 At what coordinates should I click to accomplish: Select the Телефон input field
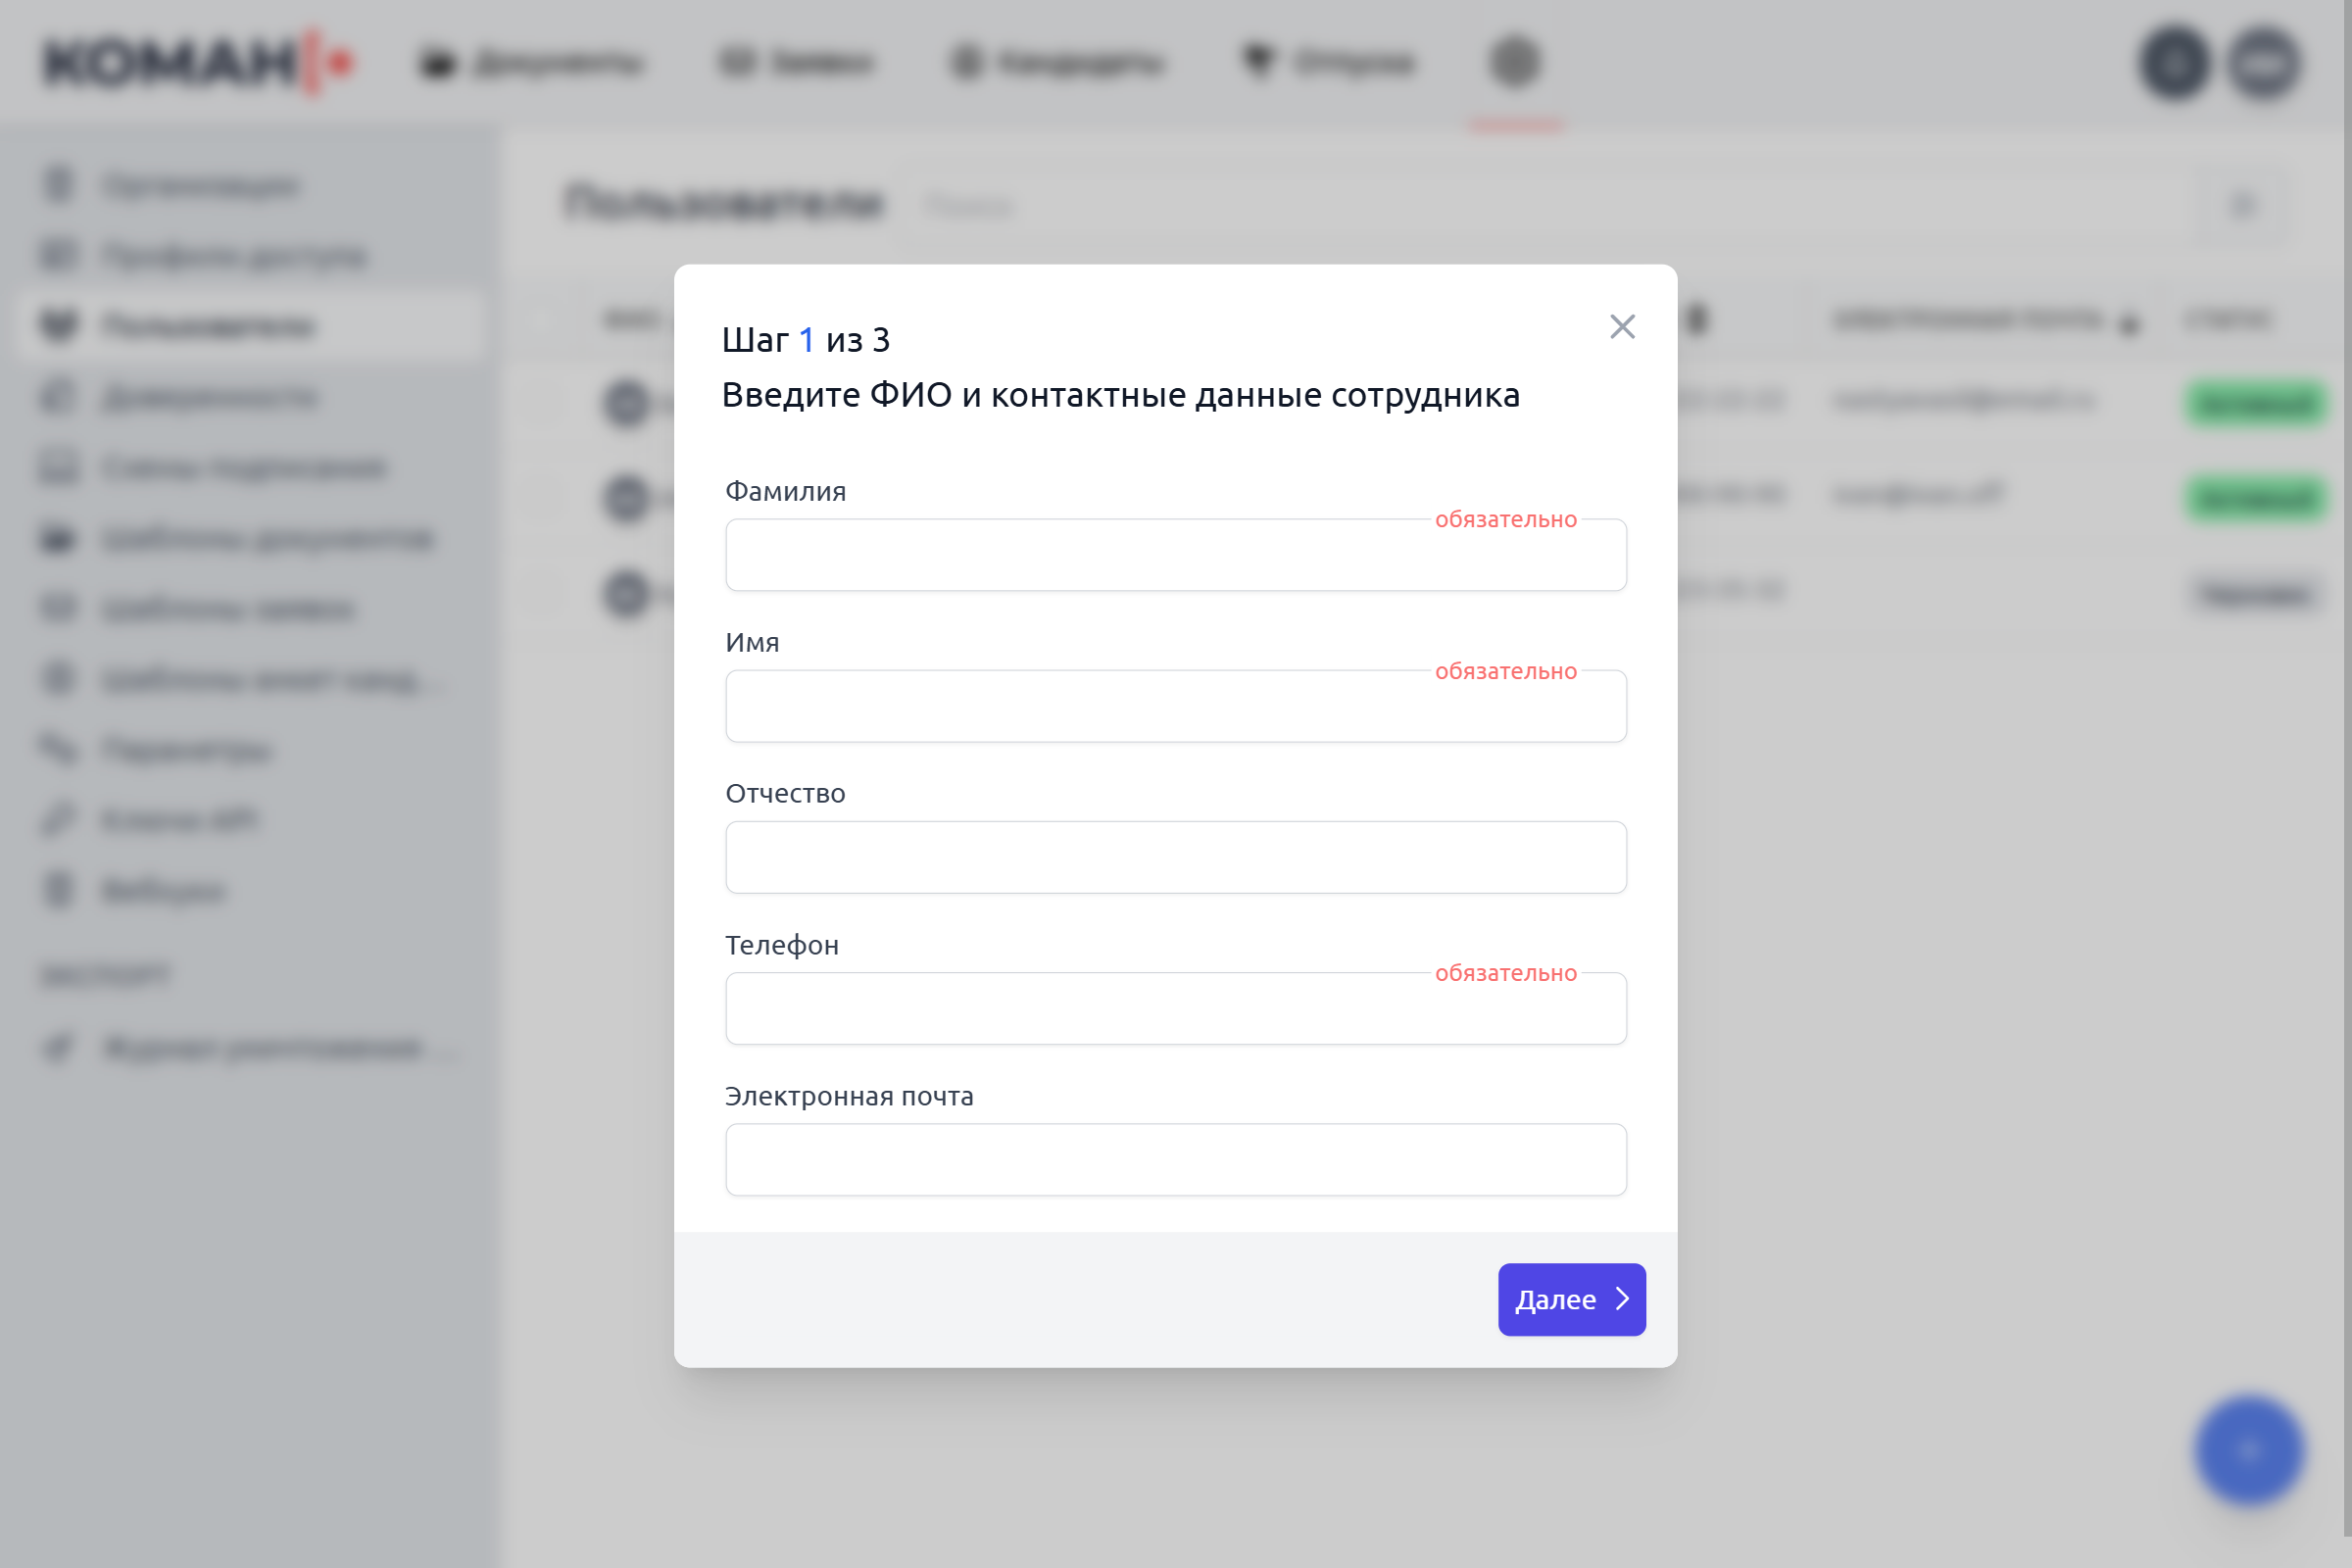coord(1175,1009)
